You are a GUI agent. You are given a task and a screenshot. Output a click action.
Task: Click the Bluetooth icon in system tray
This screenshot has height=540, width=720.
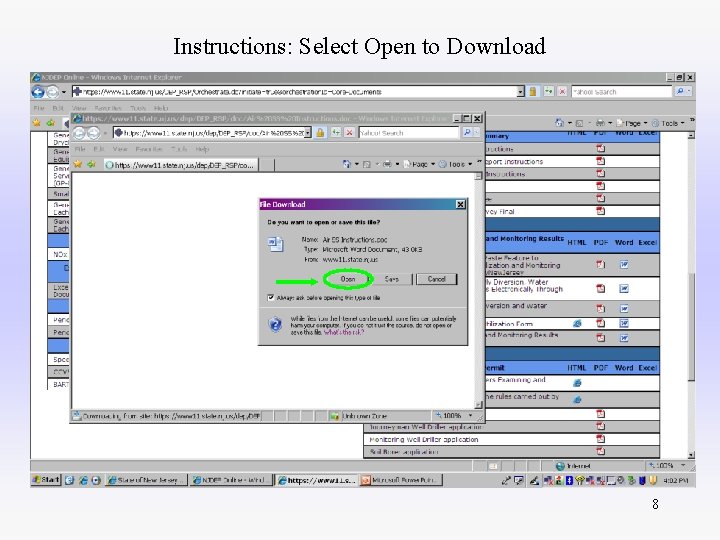pos(569,480)
